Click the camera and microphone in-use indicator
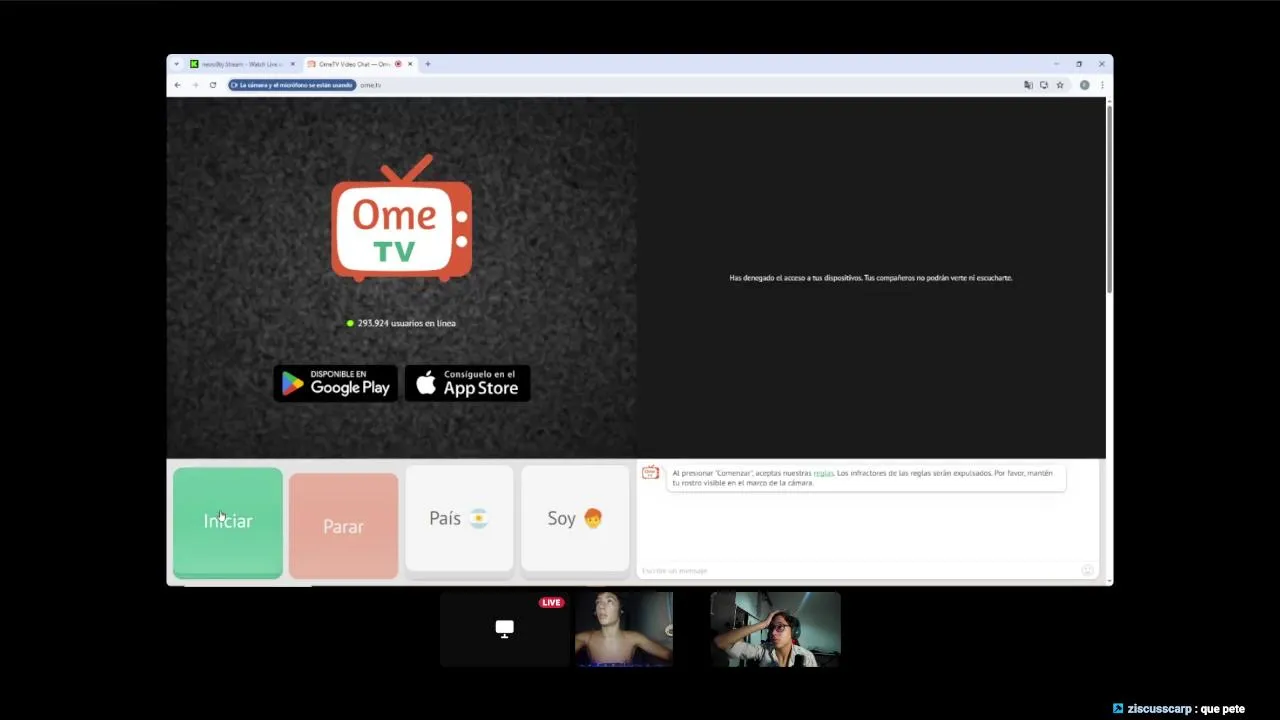 [x=291, y=85]
